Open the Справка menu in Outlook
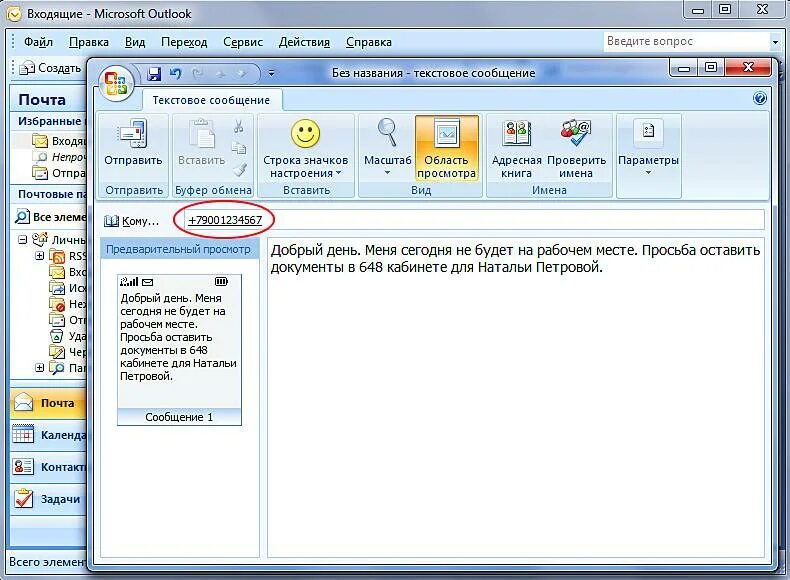The height and width of the screenshot is (580, 790). point(369,42)
